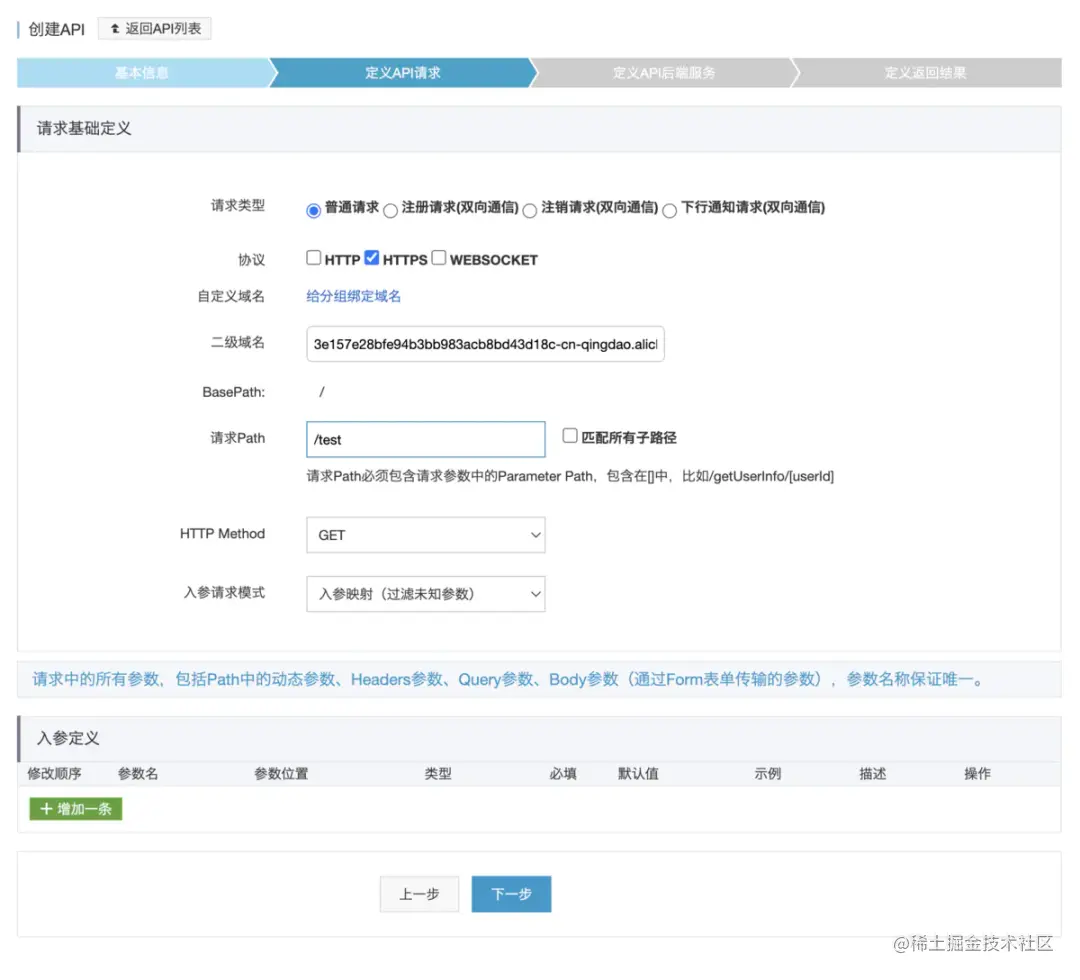The height and width of the screenshot is (980, 1080).
Task: Click the 上一步 button
Action: click(419, 894)
